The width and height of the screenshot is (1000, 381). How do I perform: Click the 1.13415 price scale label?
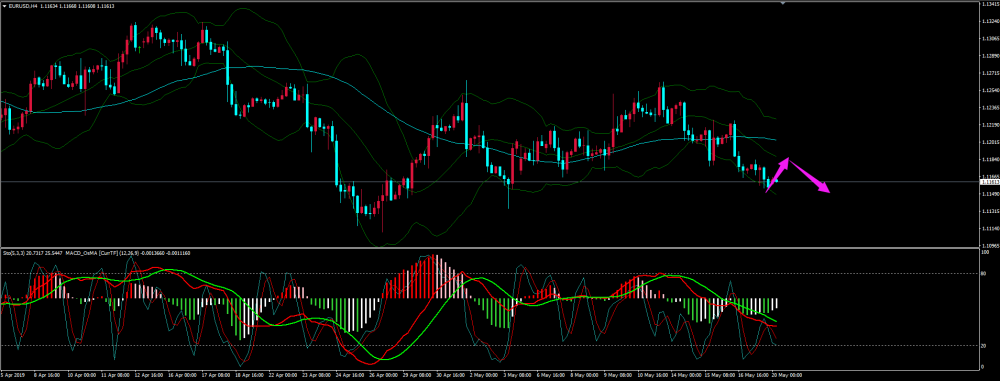coord(989,4)
